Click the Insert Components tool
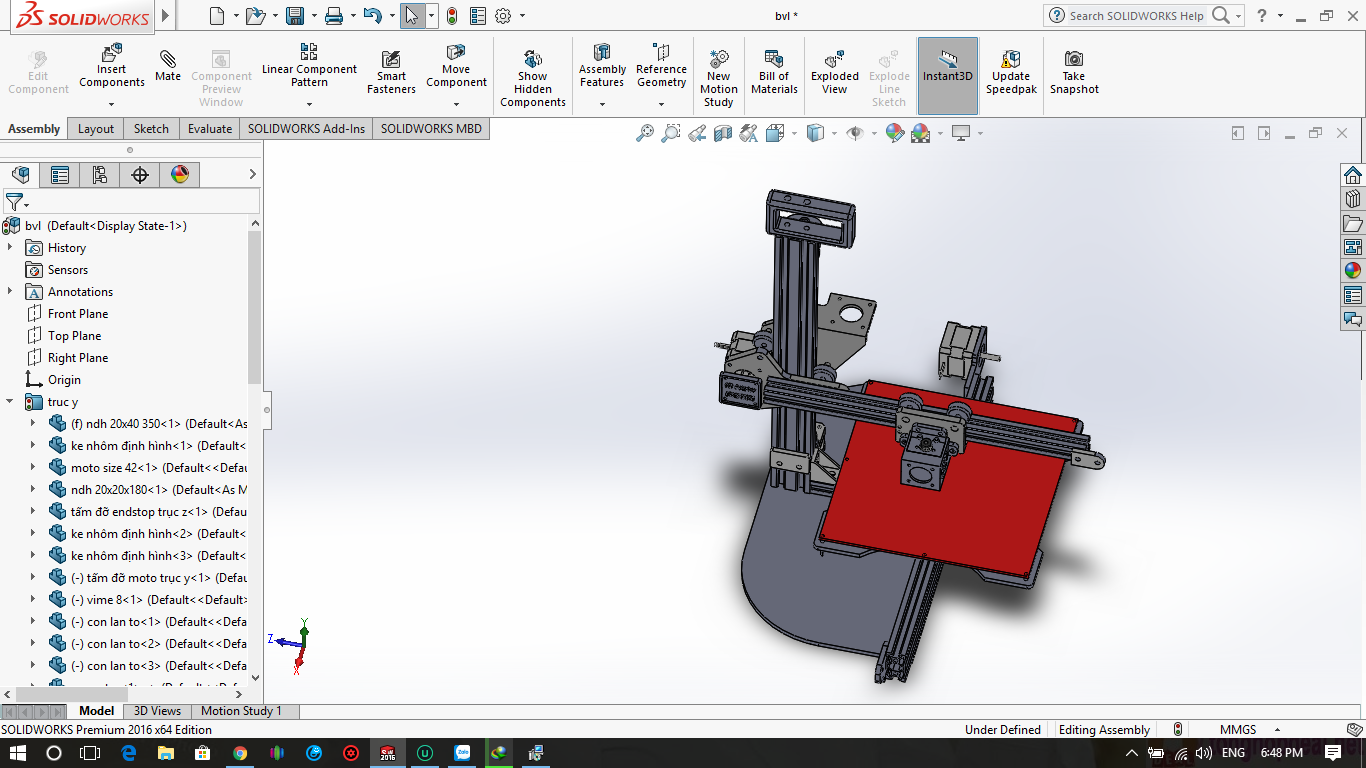Image resolution: width=1366 pixels, height=768 pixels. tap(112, 66)
